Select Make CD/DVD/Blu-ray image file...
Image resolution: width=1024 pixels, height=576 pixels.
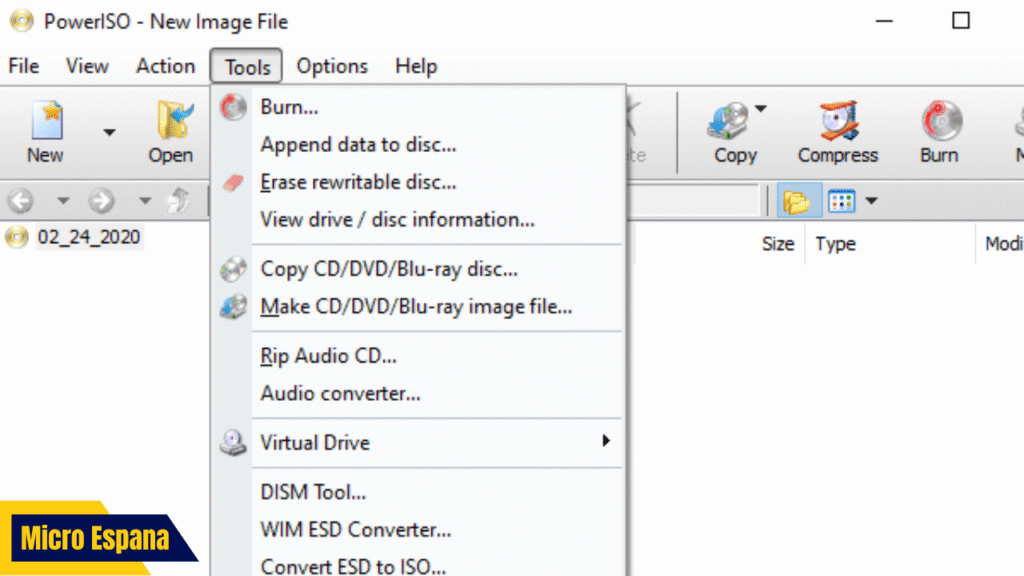tap(416, 307)
